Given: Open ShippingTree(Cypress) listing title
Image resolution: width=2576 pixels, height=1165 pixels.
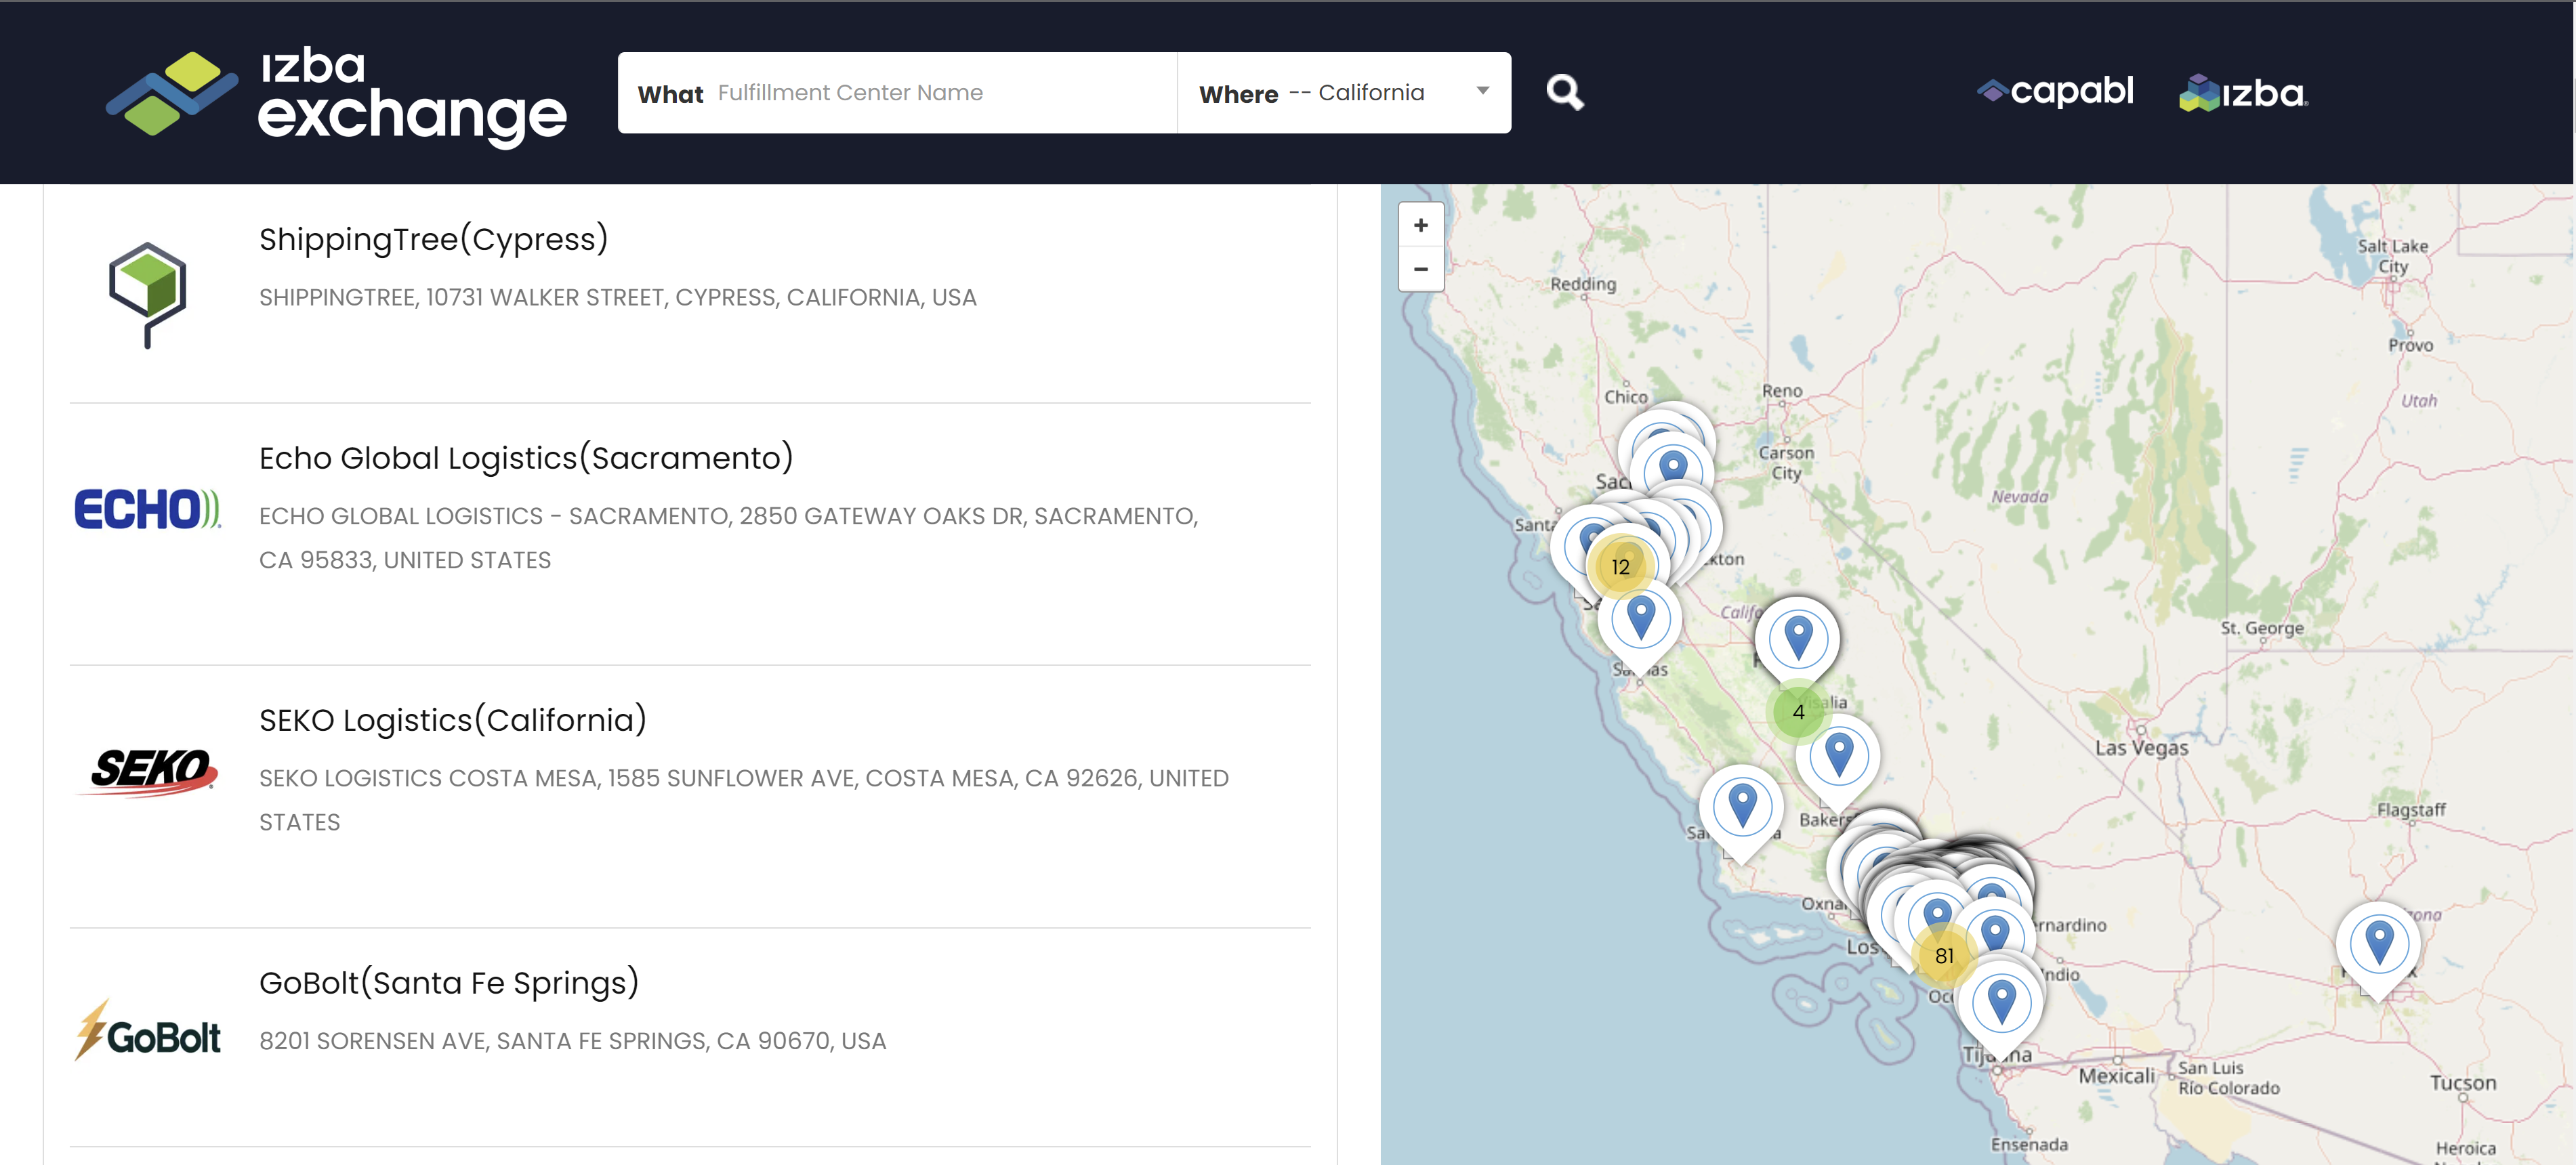Looking at the screenshot, I should click(433, 240).
